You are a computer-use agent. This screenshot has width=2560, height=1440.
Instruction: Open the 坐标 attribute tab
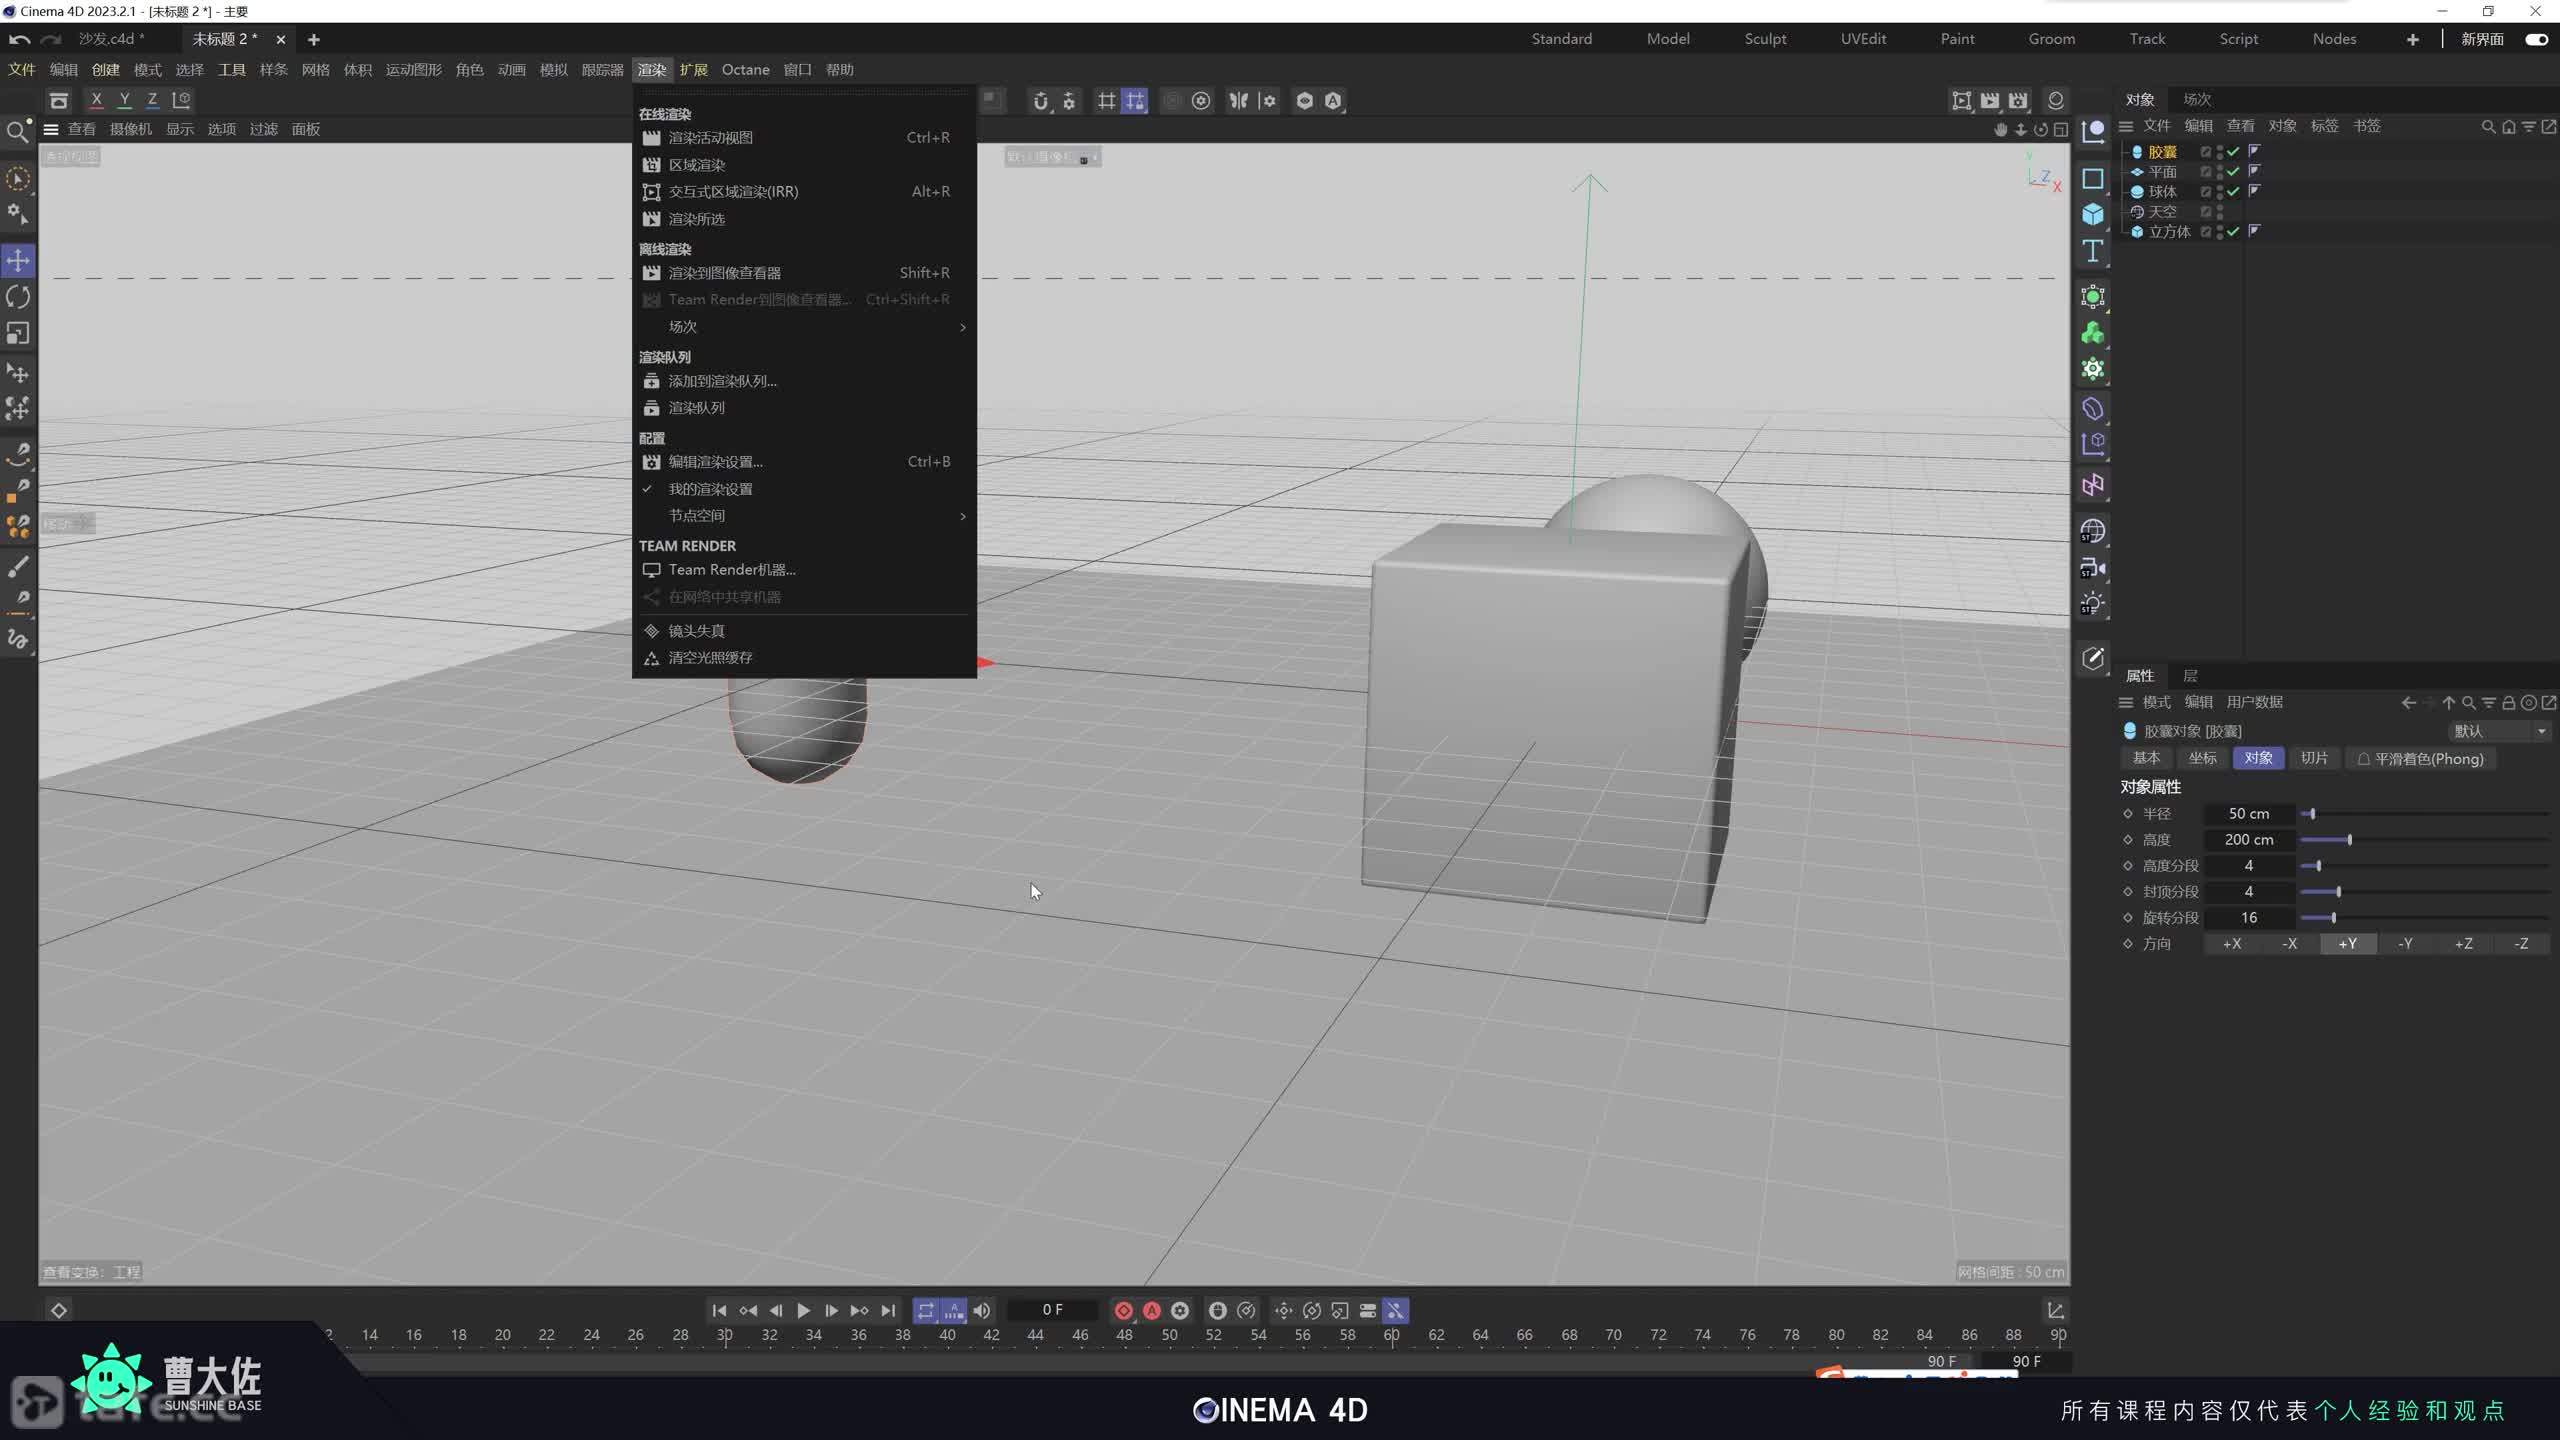[2202, 758]
